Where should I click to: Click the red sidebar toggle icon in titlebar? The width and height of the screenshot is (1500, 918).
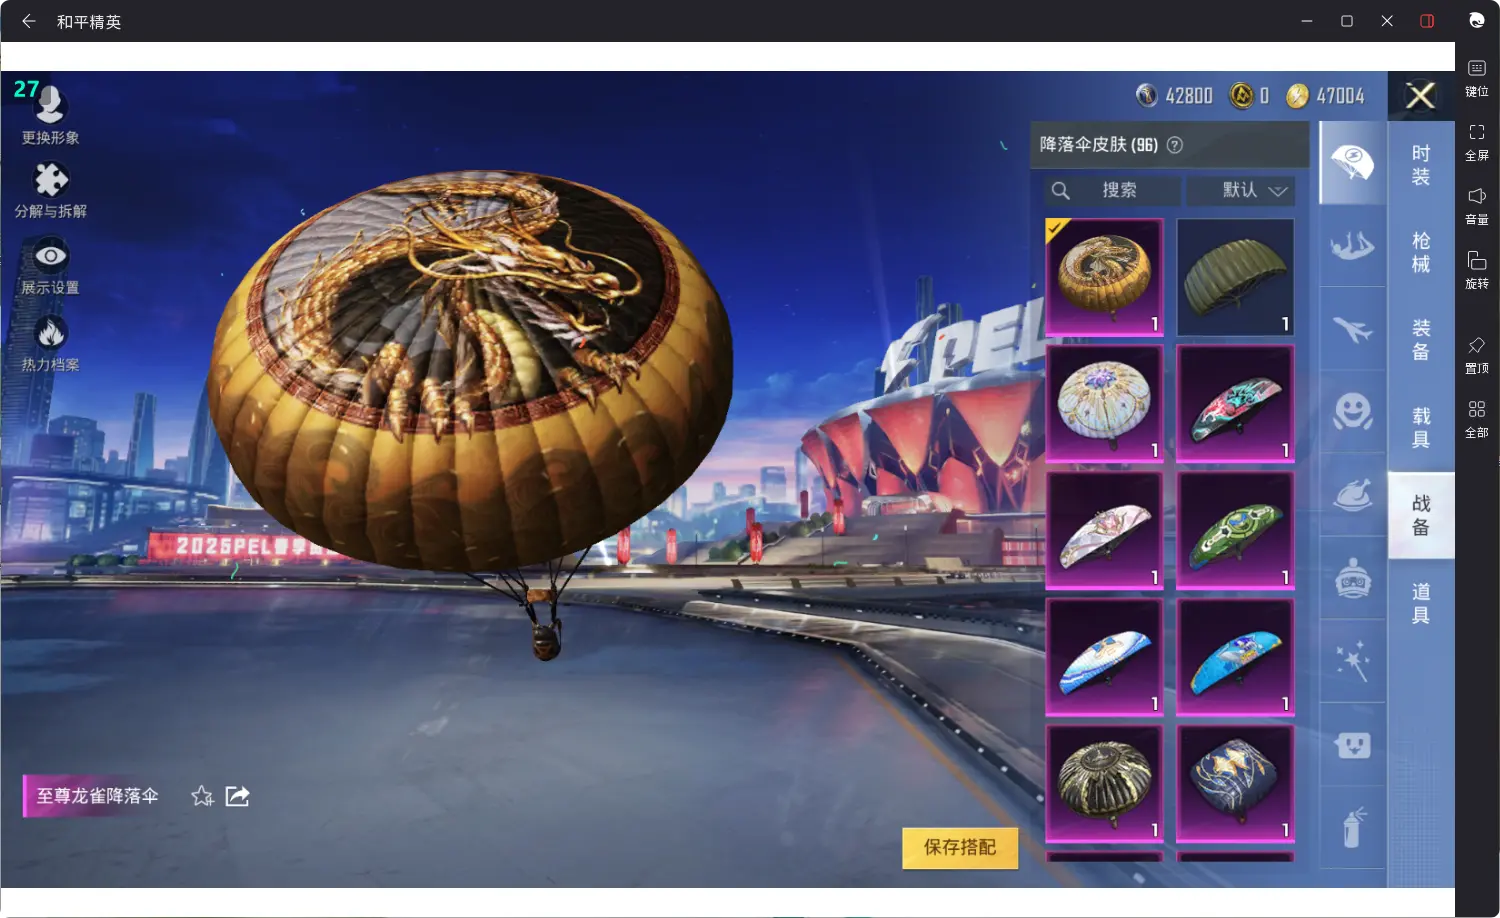[x=1427, y=21]
